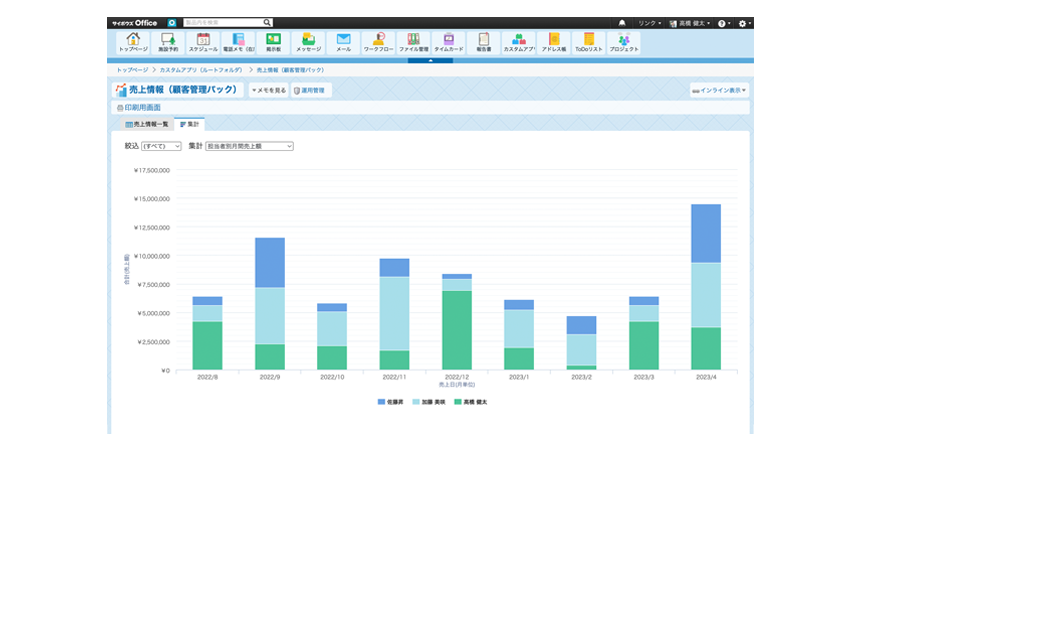Screen dimensions: 1037x639
Task: Go to トップページ house icon
Action: pos(133,42)
